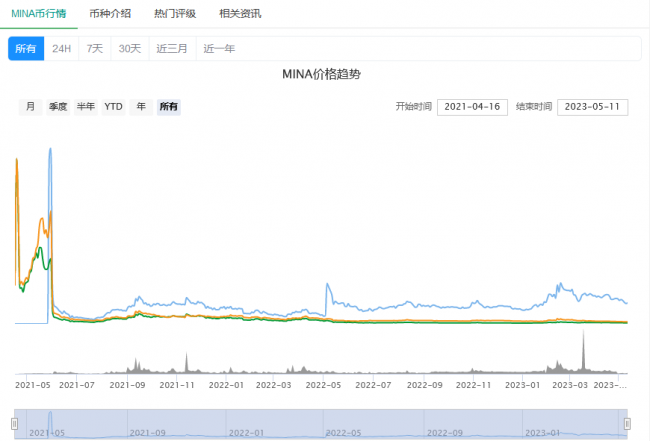
Task: Click the right handle of the navigator slider
Action: 628,423
